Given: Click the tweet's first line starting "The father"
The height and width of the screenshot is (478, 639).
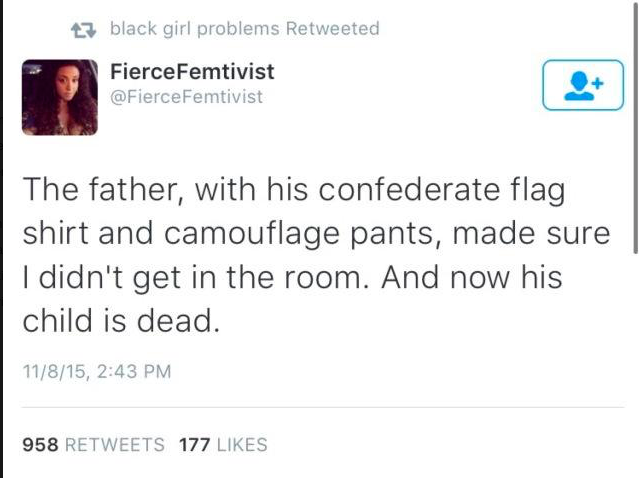Looking at the screenshot, I should point(300,189).
